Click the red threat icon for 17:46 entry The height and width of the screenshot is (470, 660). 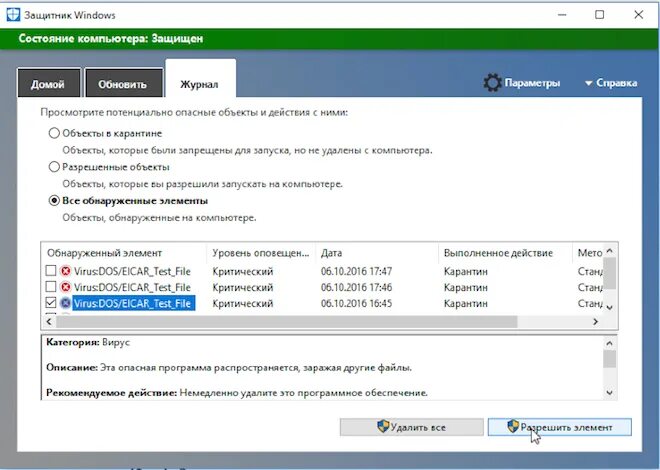65,287
